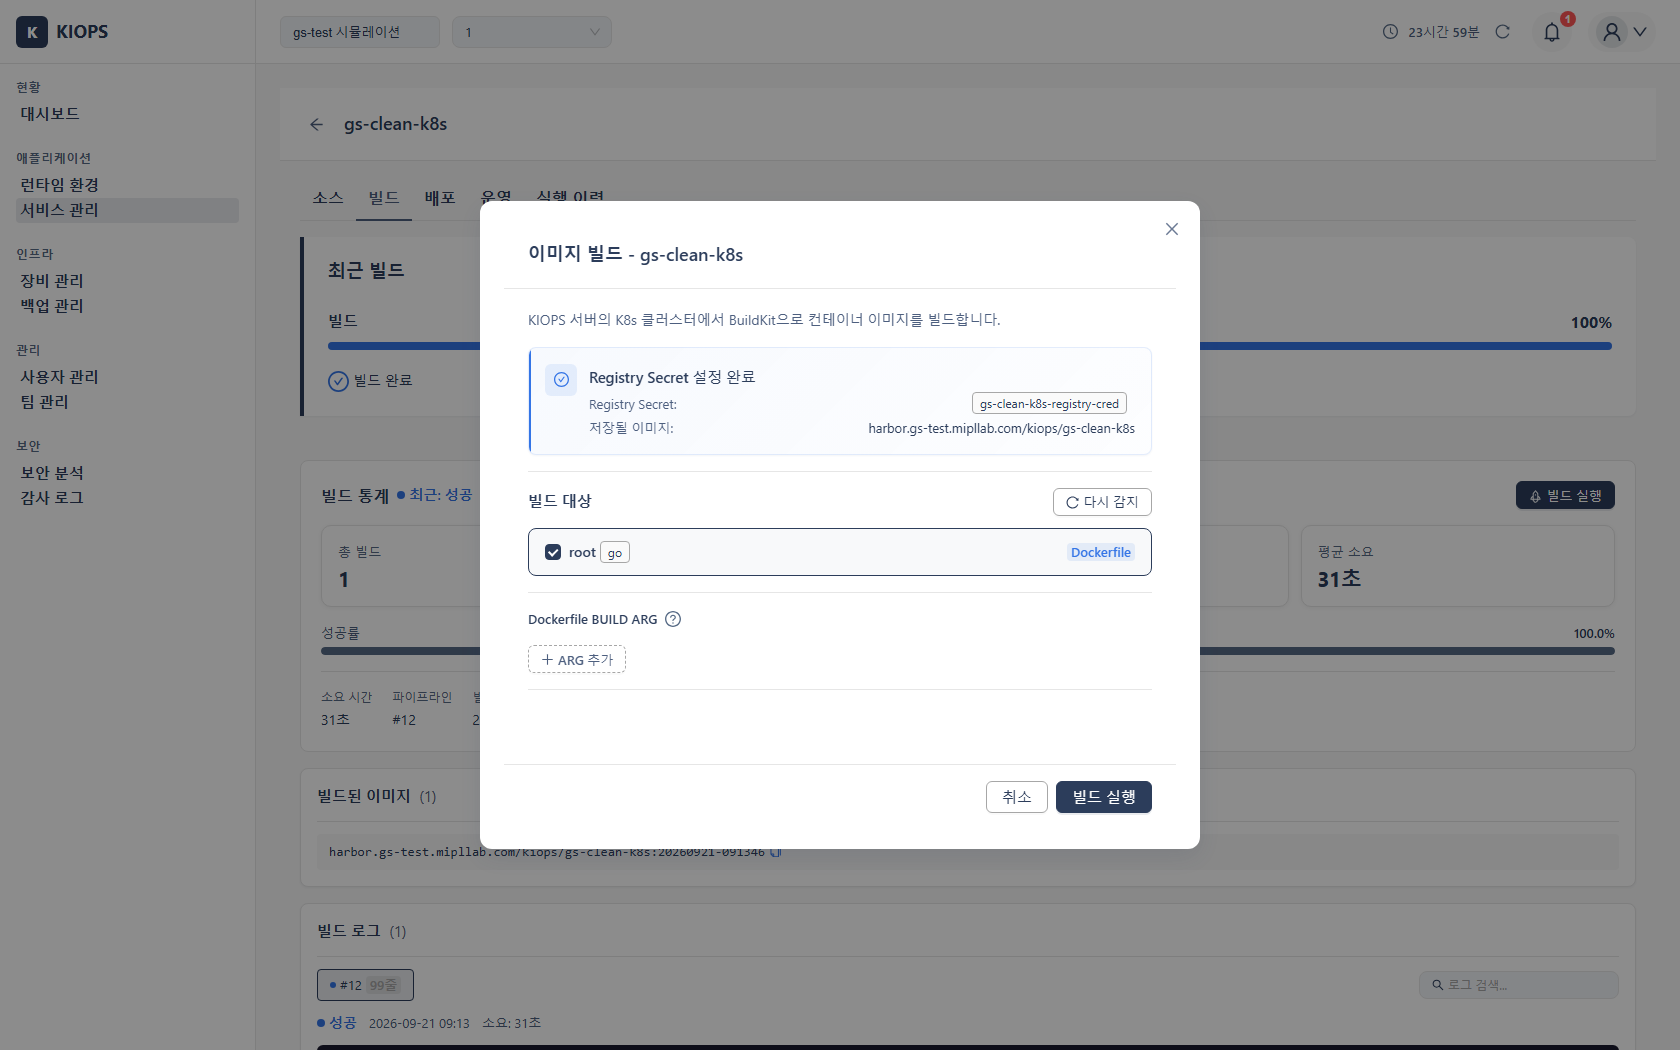Viewport: 1680px width, 1050px height.
Task: Click the refresh session timer icon
Action: (x=1502, y=32)
